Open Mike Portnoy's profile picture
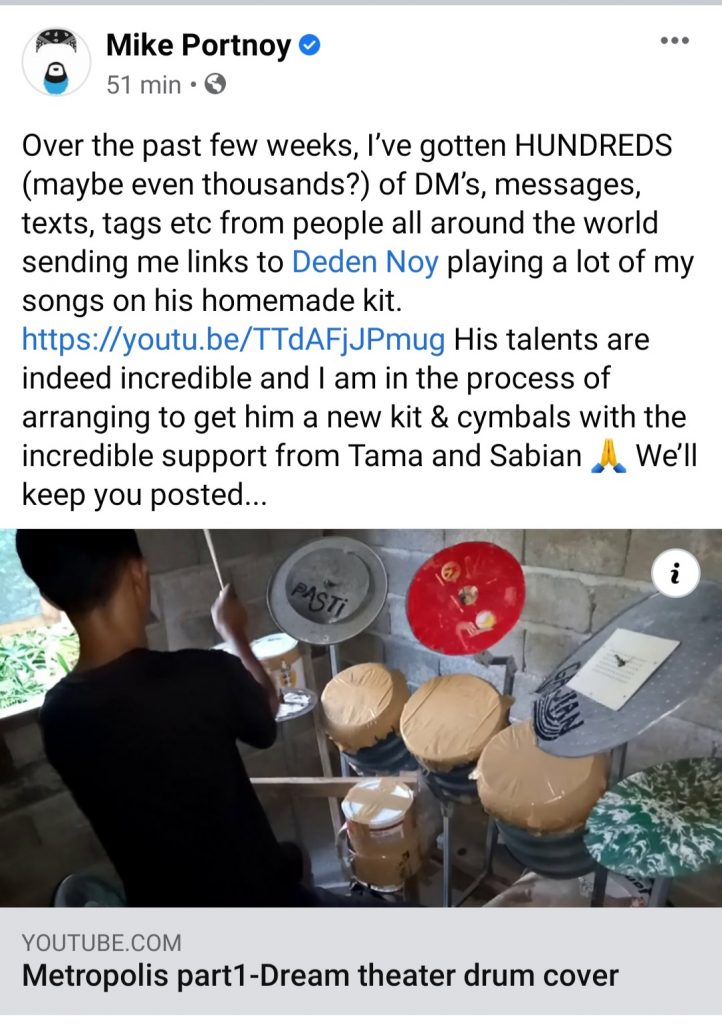 click(x=56, y=63)
